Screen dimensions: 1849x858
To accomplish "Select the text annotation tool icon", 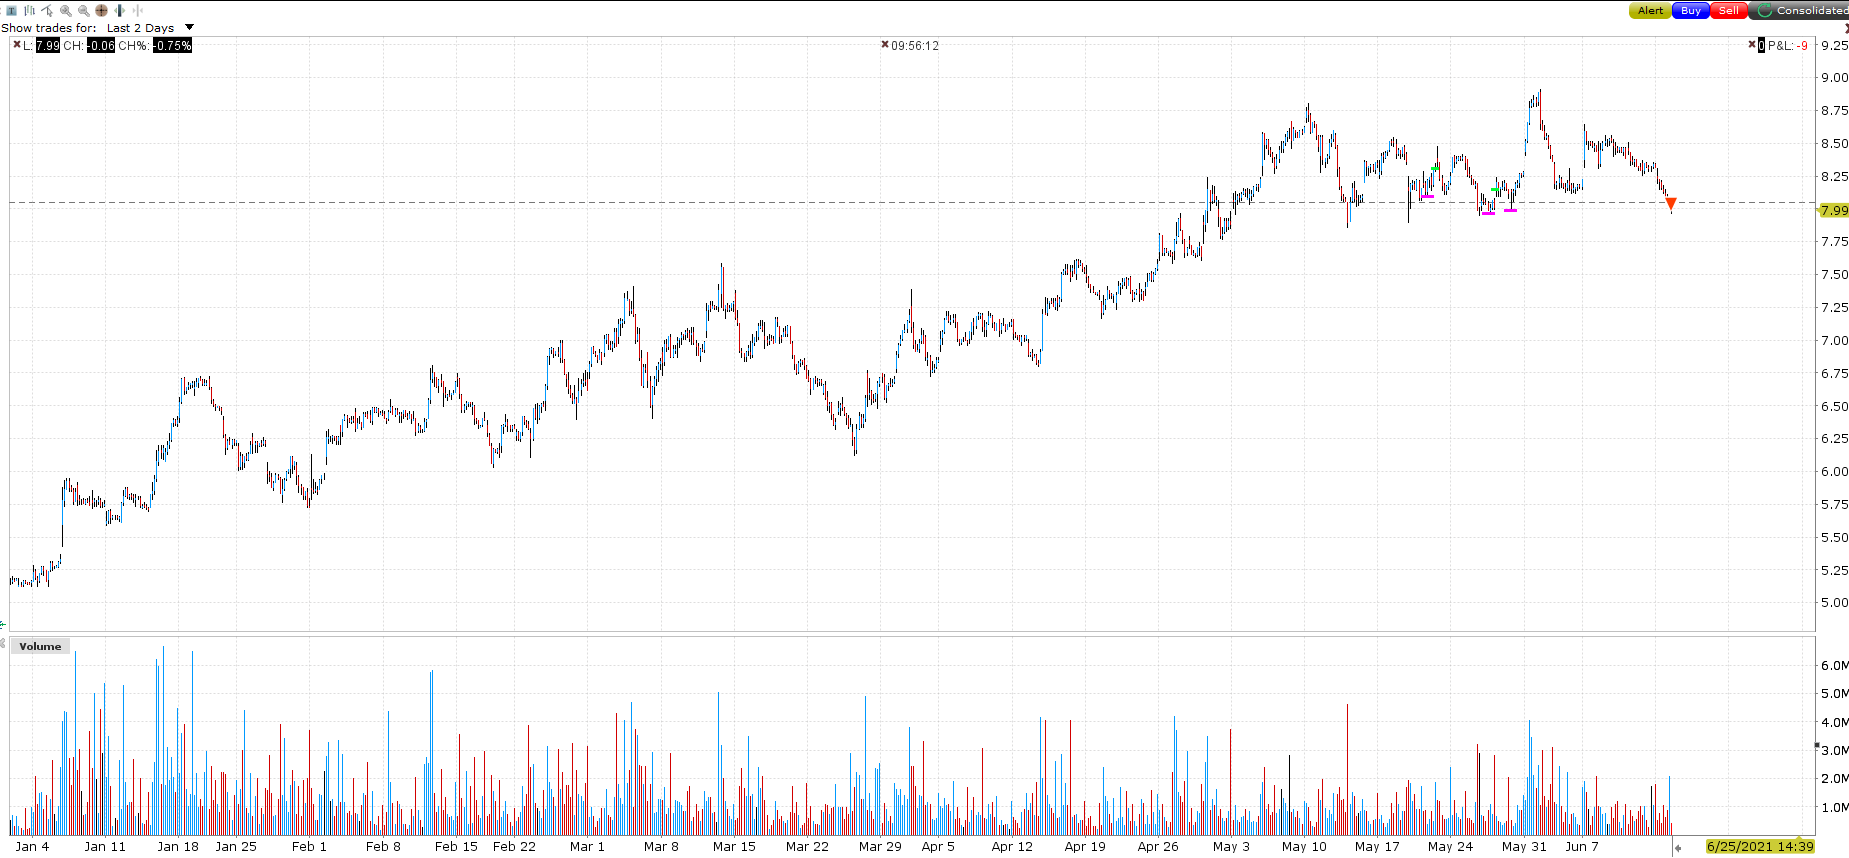I will tap(11, 11).
